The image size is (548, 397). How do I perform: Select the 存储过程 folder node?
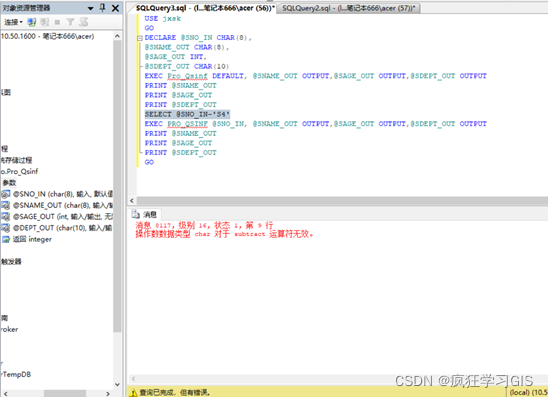pos(16,160)
